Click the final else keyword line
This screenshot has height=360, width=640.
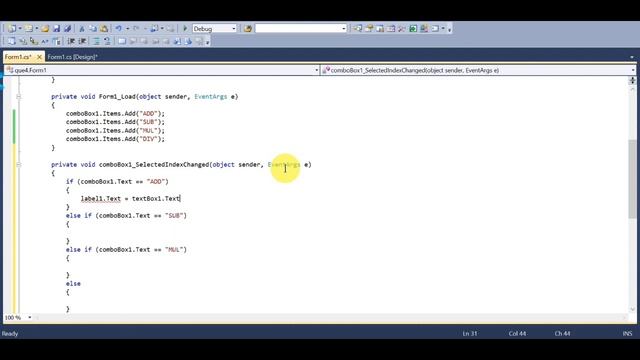73,284
